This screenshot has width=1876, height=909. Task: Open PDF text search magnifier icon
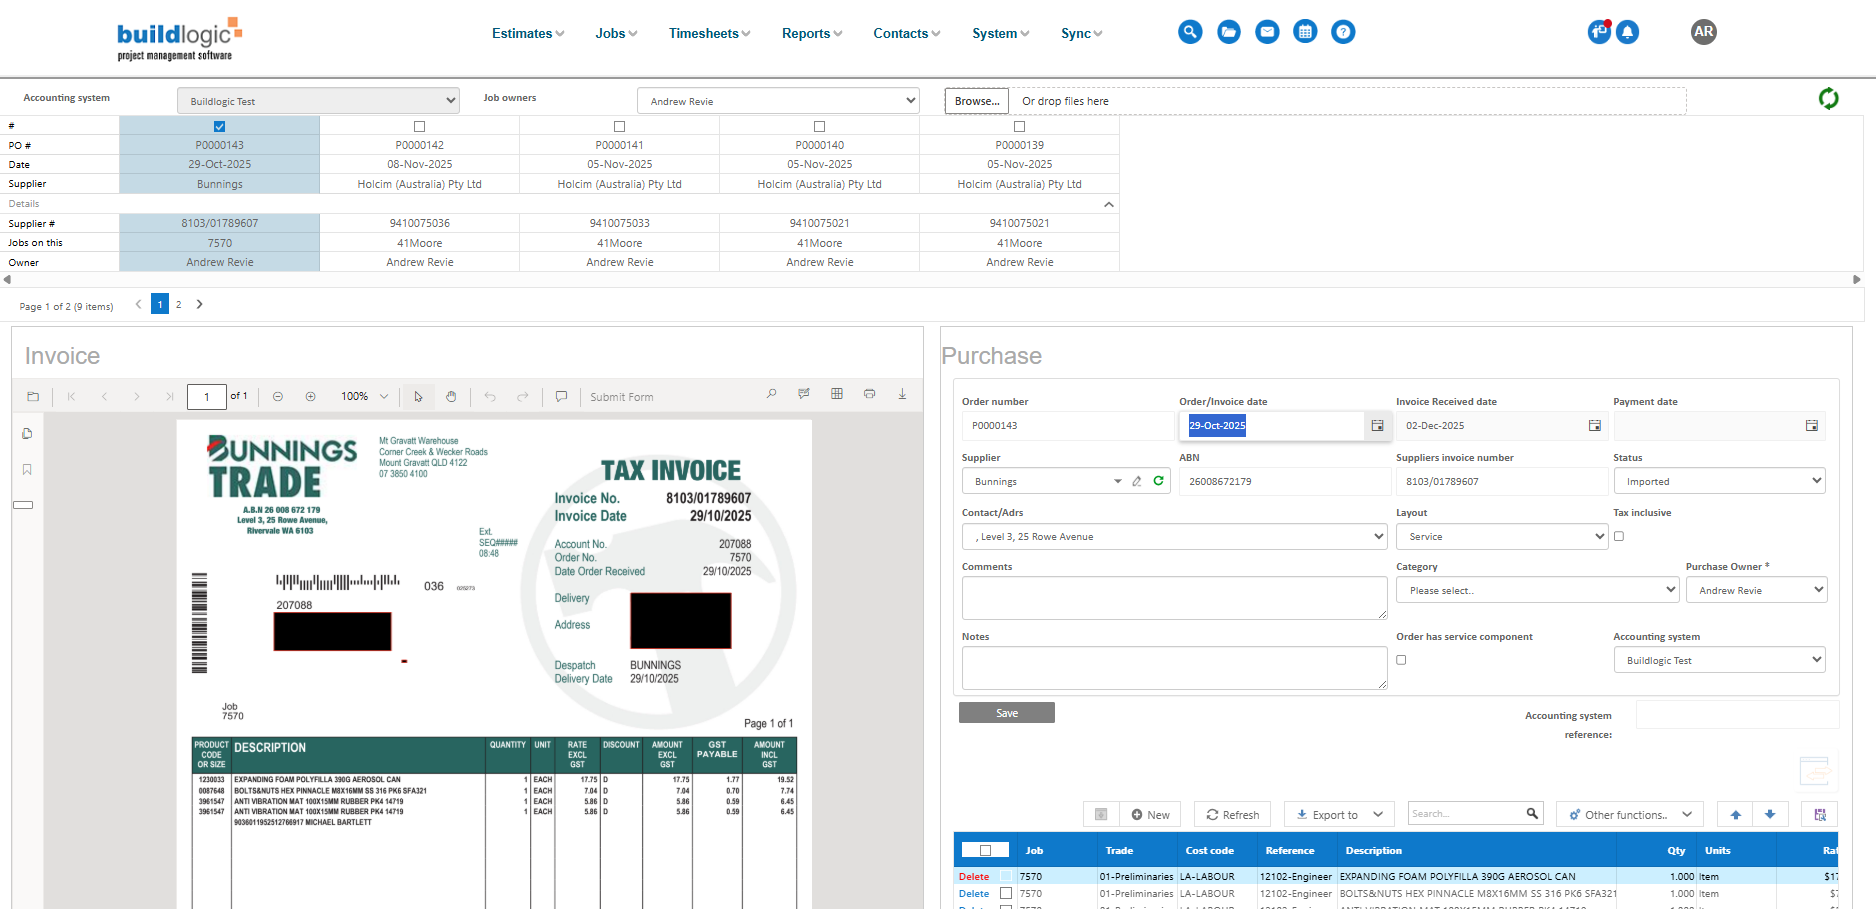point(771,394)
